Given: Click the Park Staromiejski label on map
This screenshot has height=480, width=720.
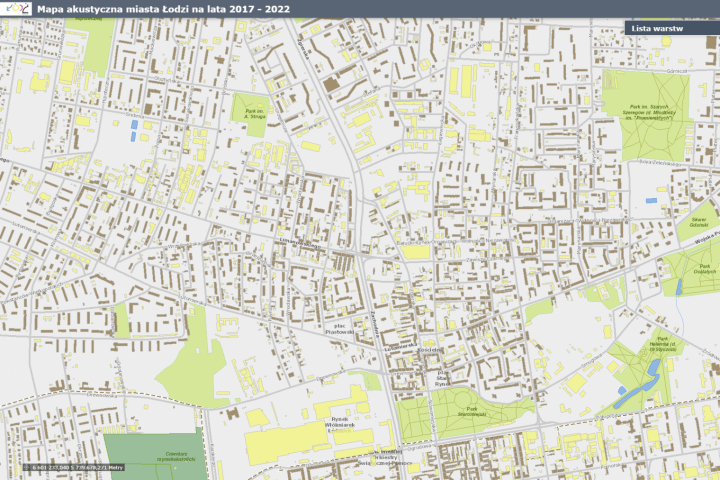Looking at the screenshot, I should tap(471, 412).
